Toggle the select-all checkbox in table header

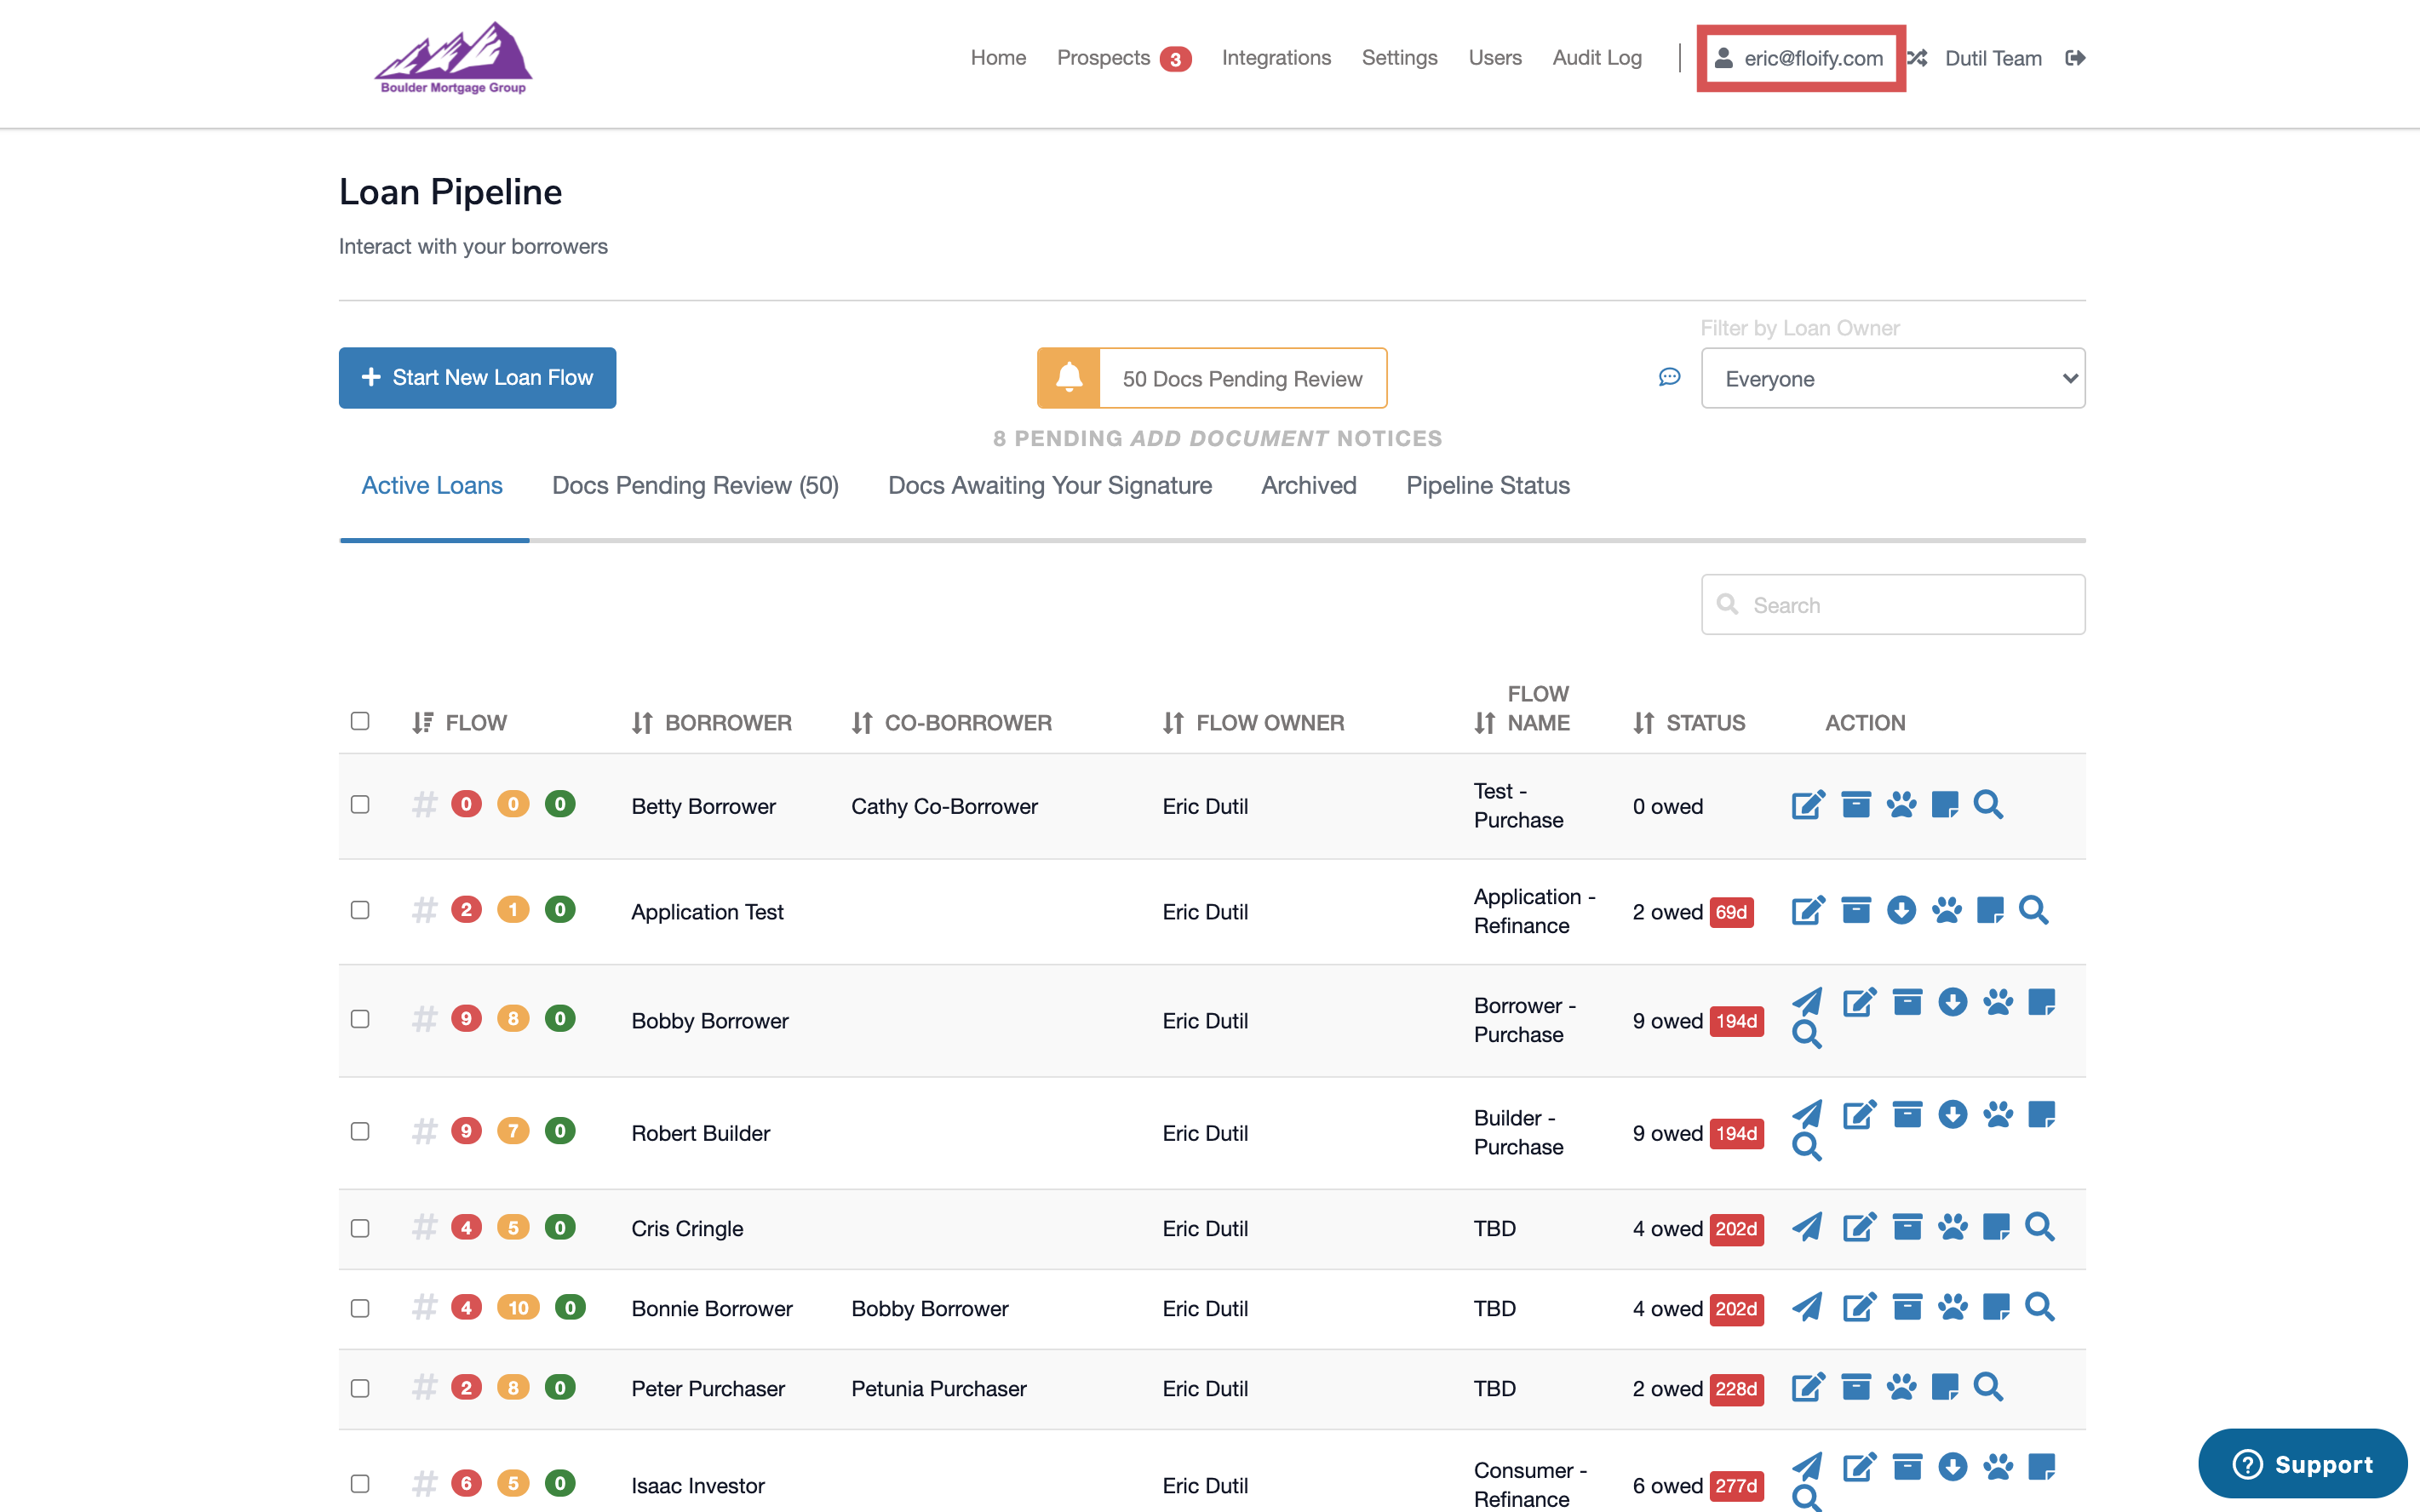click(x=360, y=721)
